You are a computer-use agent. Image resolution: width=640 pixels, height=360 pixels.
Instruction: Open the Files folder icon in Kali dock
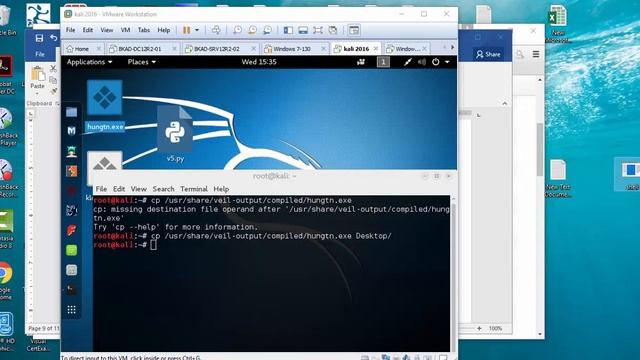pos(71,111)
